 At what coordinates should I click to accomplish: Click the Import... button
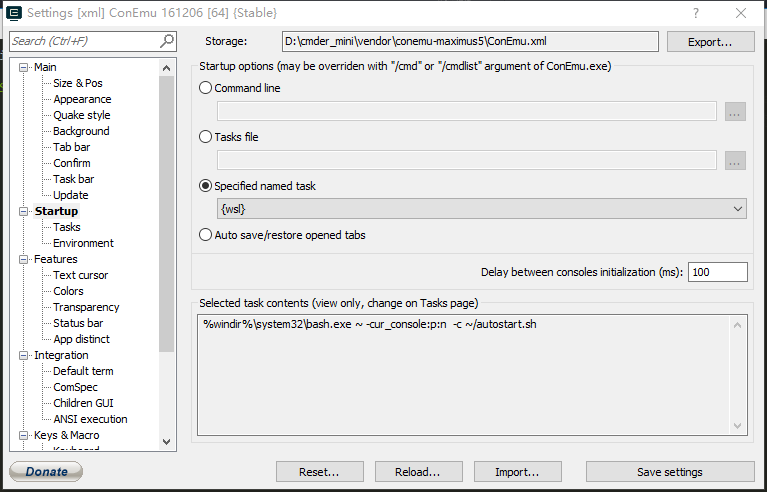point(518,472)
